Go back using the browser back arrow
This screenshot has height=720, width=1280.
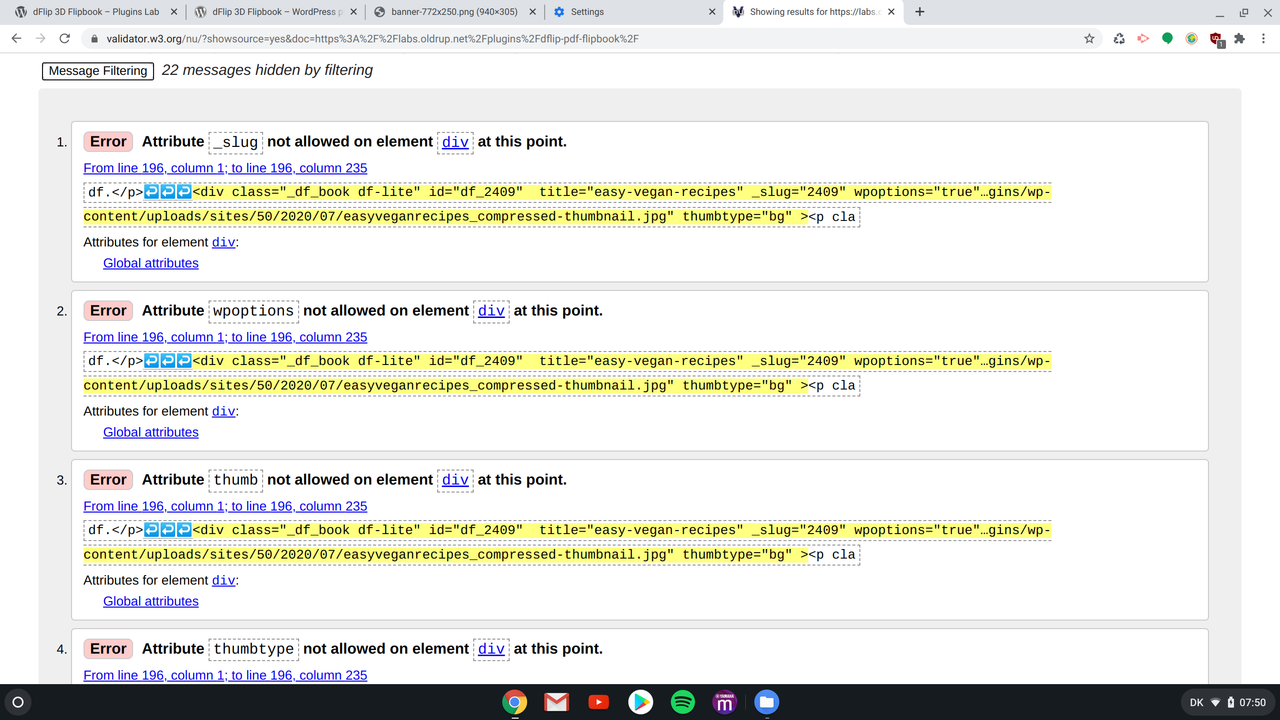17,38
